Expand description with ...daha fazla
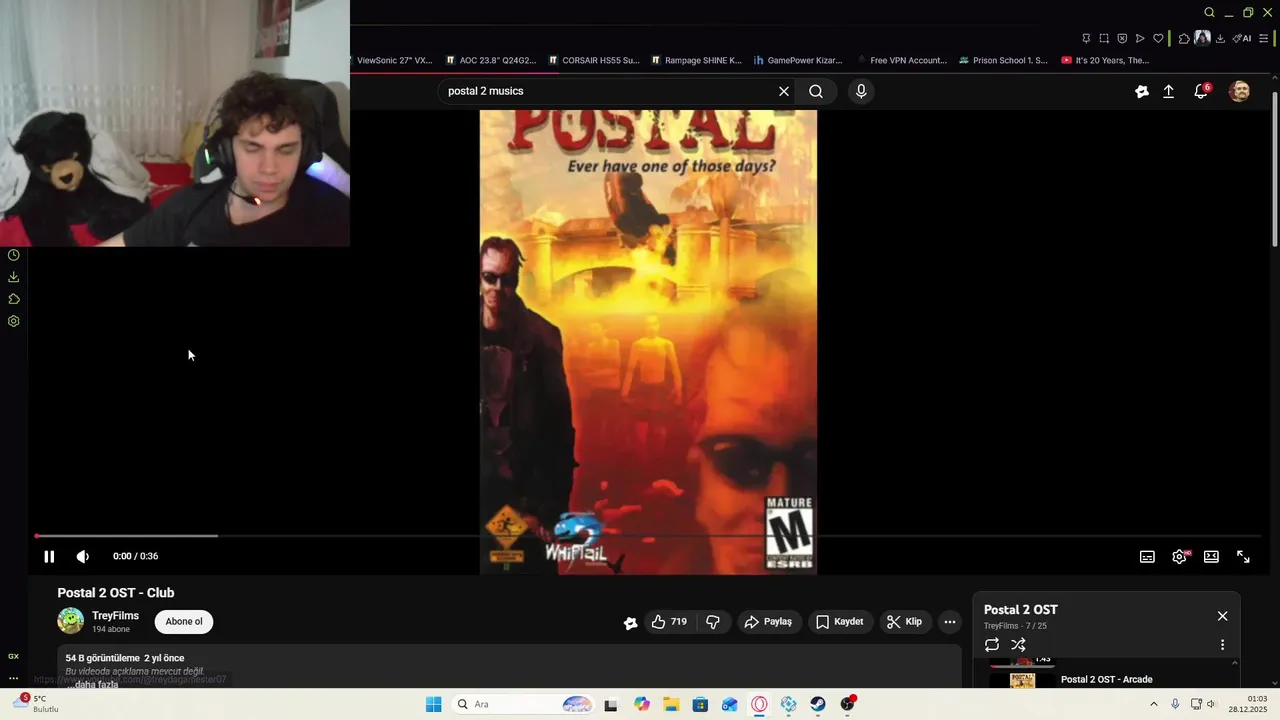Image resolution: width=1280 pixels, height=720 pixels. [92, 684]
